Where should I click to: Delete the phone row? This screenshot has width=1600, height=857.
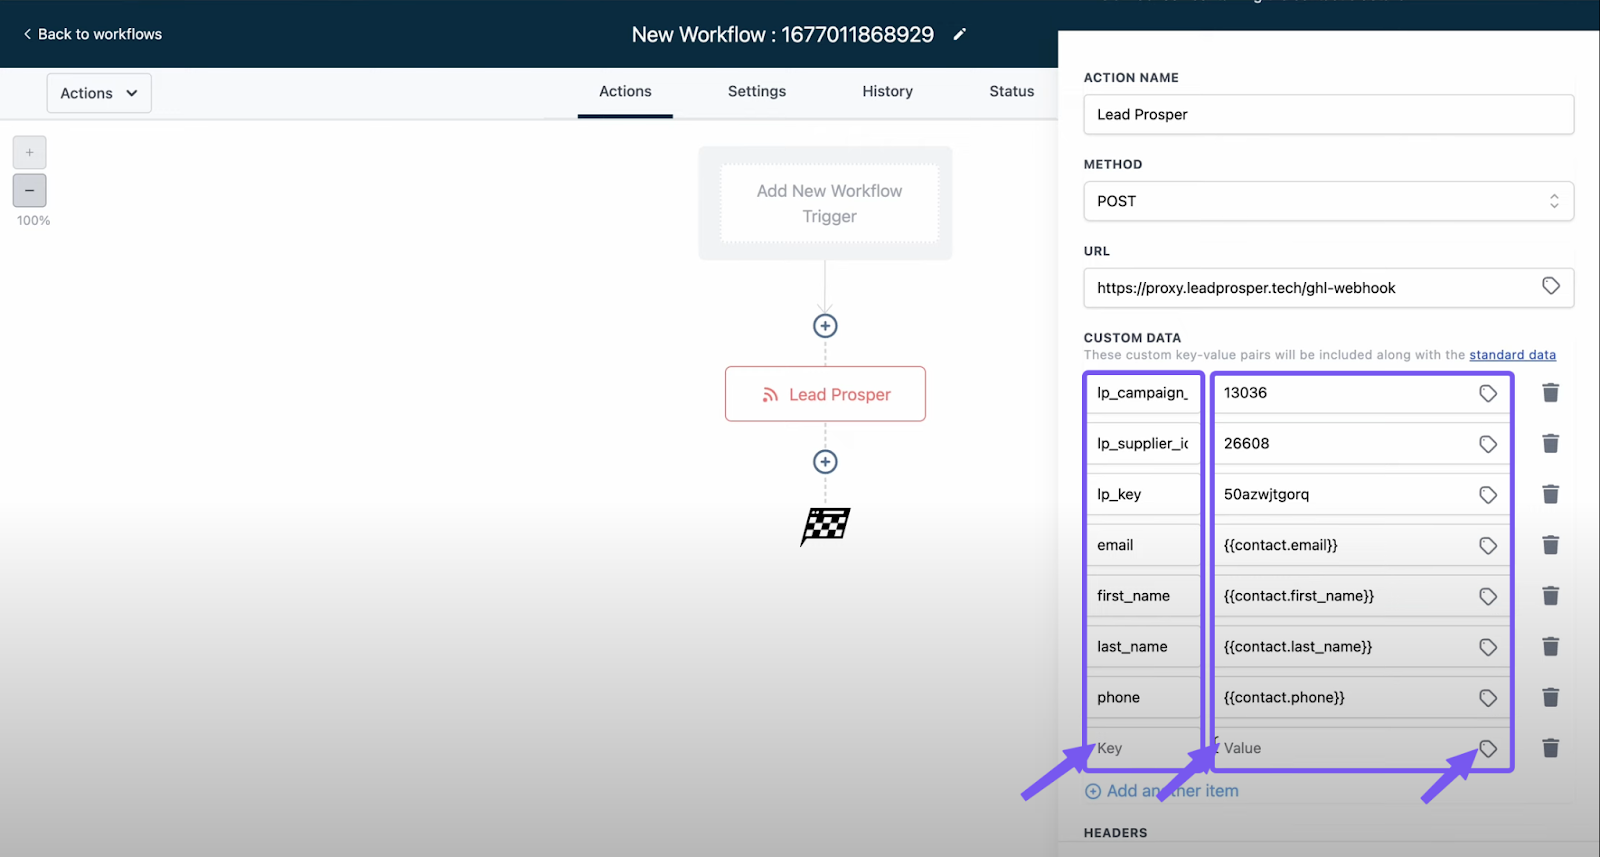coord(1551,698)
